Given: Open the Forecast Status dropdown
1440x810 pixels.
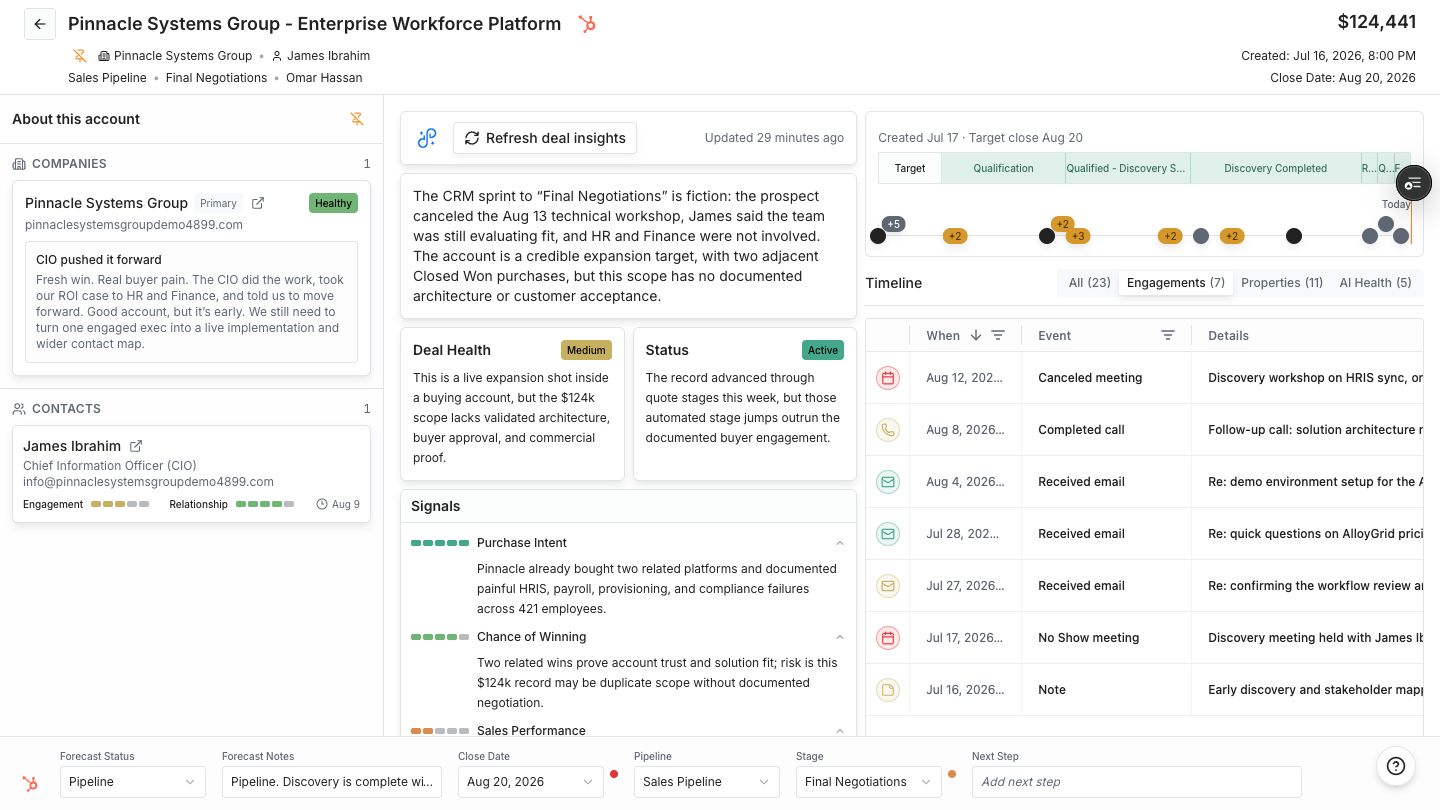Looking at the screenshot, I should [x=133, y=782].
